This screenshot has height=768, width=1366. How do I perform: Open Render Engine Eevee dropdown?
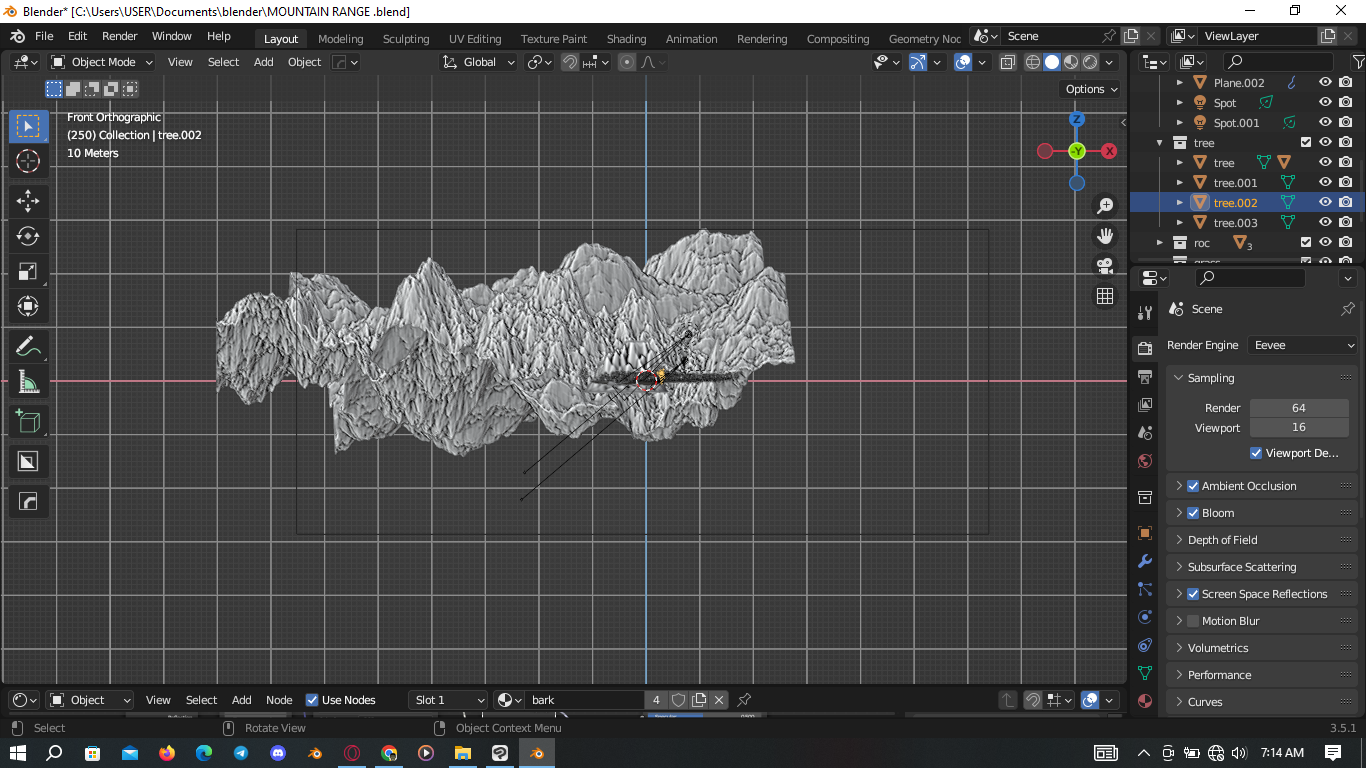[x=1304, y=345]
